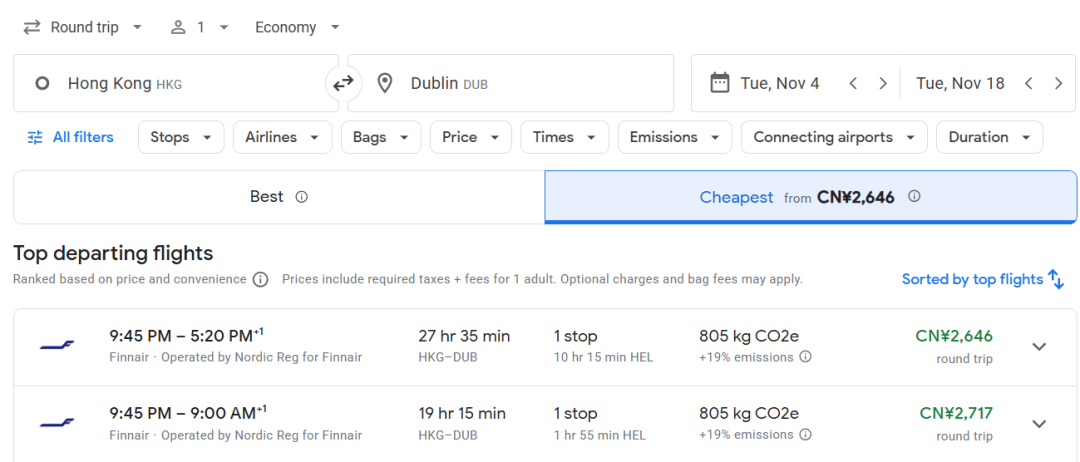Screen dimensions: 1080x462
Task: Go to previous return date
Action: [x=1028, y=84]
